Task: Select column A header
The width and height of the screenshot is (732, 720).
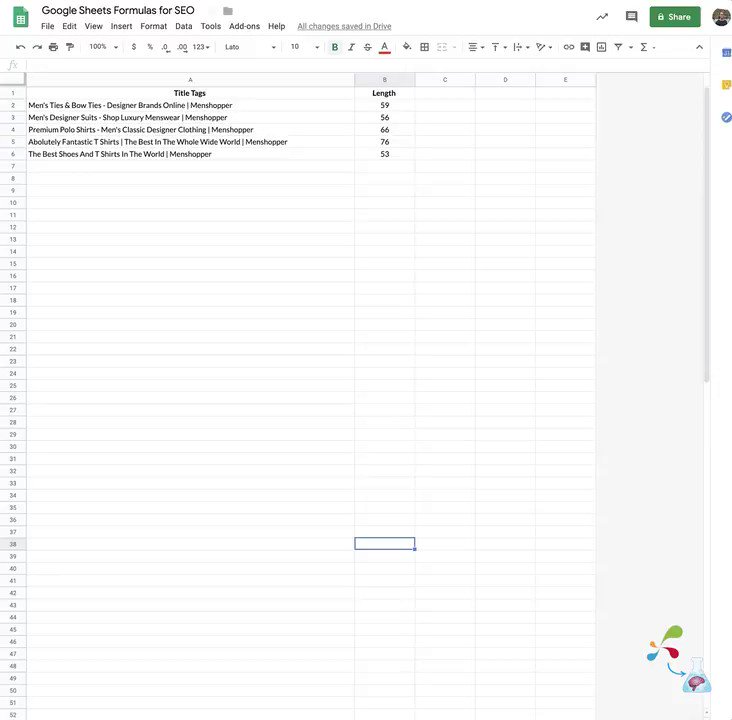Action: 190,80
